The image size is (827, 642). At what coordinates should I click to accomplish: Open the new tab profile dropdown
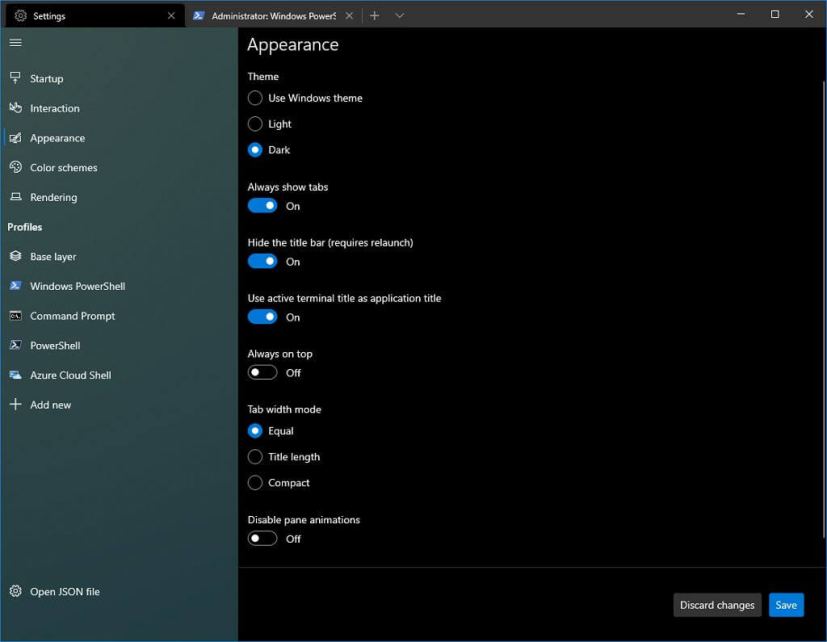coord(400,16)
